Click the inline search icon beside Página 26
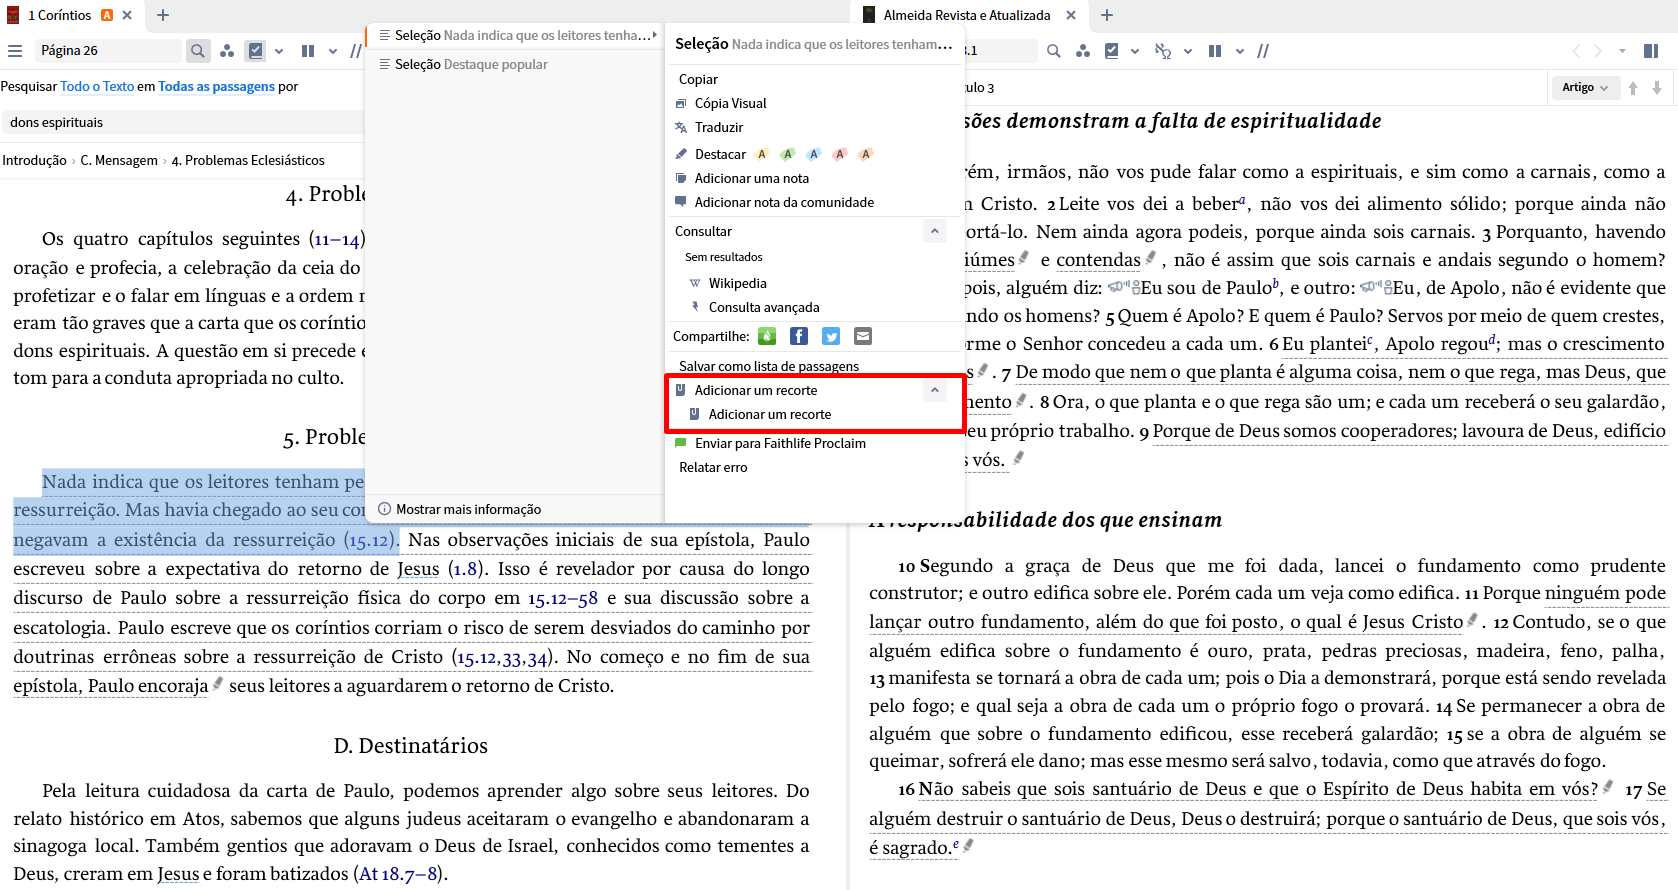The width and height of the screenshot is (1678, 890). coord(198,51)
